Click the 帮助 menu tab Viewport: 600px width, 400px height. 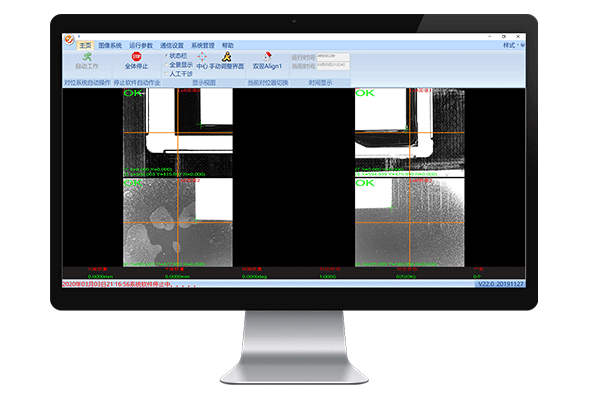tap(228, 45)
